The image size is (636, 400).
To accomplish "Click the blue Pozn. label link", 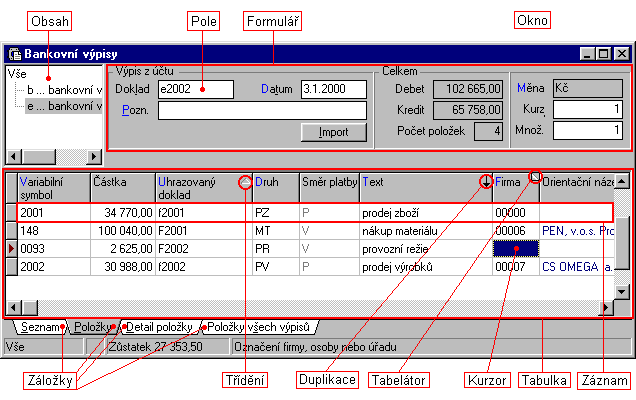I will tap(135, 110).
